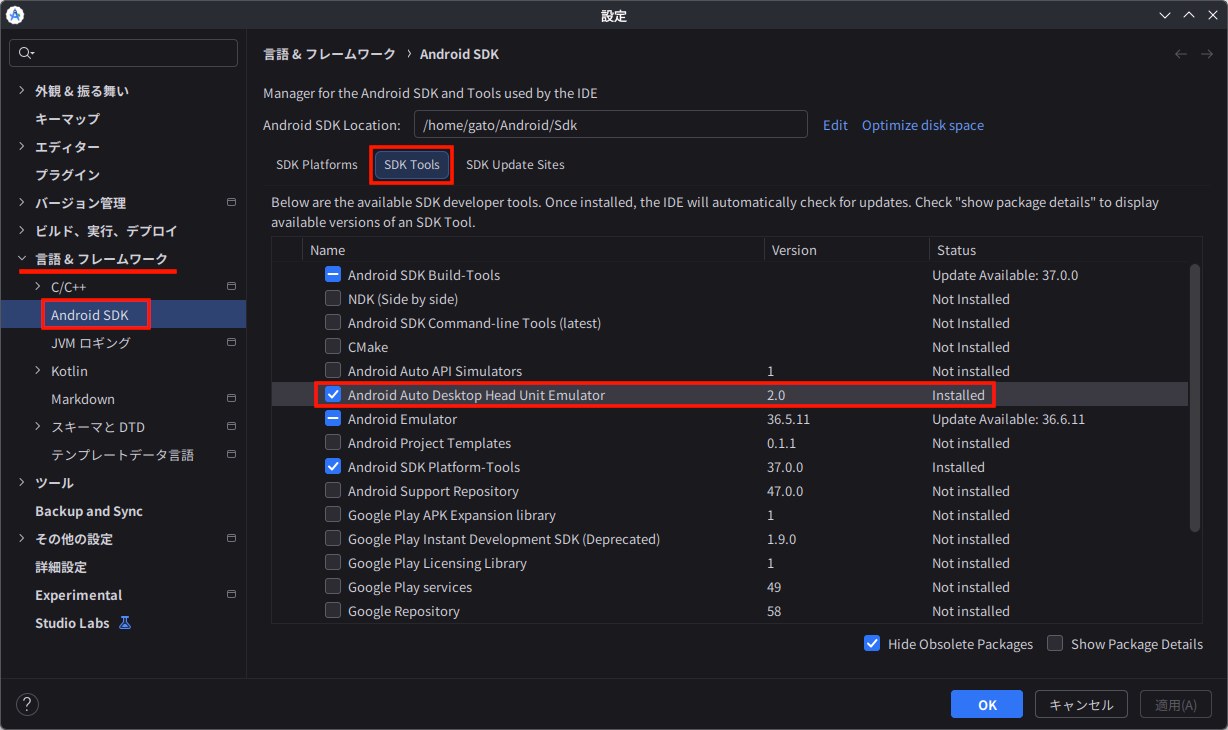Click the help question mark icon
Screen dimensions: 1228x730
point(26,704)
